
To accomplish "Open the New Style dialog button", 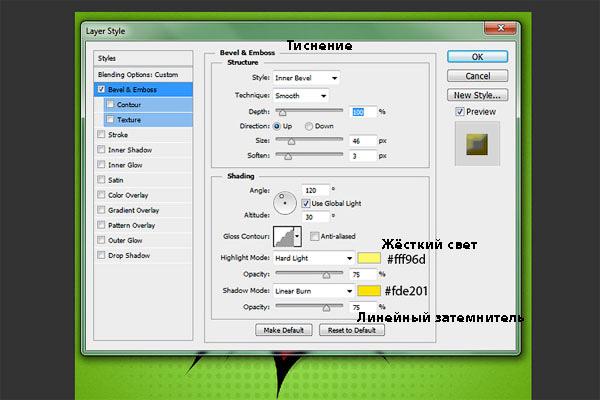I will 477,95.
